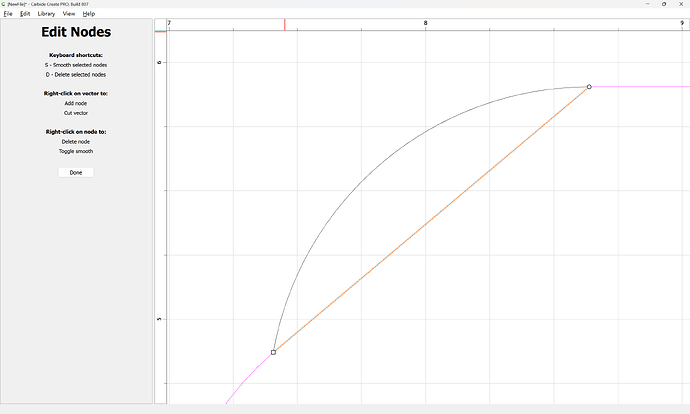Image resolution: width=690 pixels, height=414 pixels.
Task: Click the 6 mark on vertical ruler
Action: (159, 62)
